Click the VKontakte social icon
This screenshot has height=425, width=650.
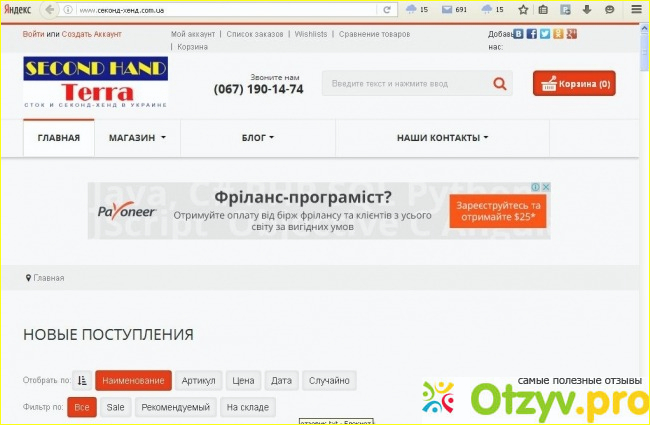519,33
